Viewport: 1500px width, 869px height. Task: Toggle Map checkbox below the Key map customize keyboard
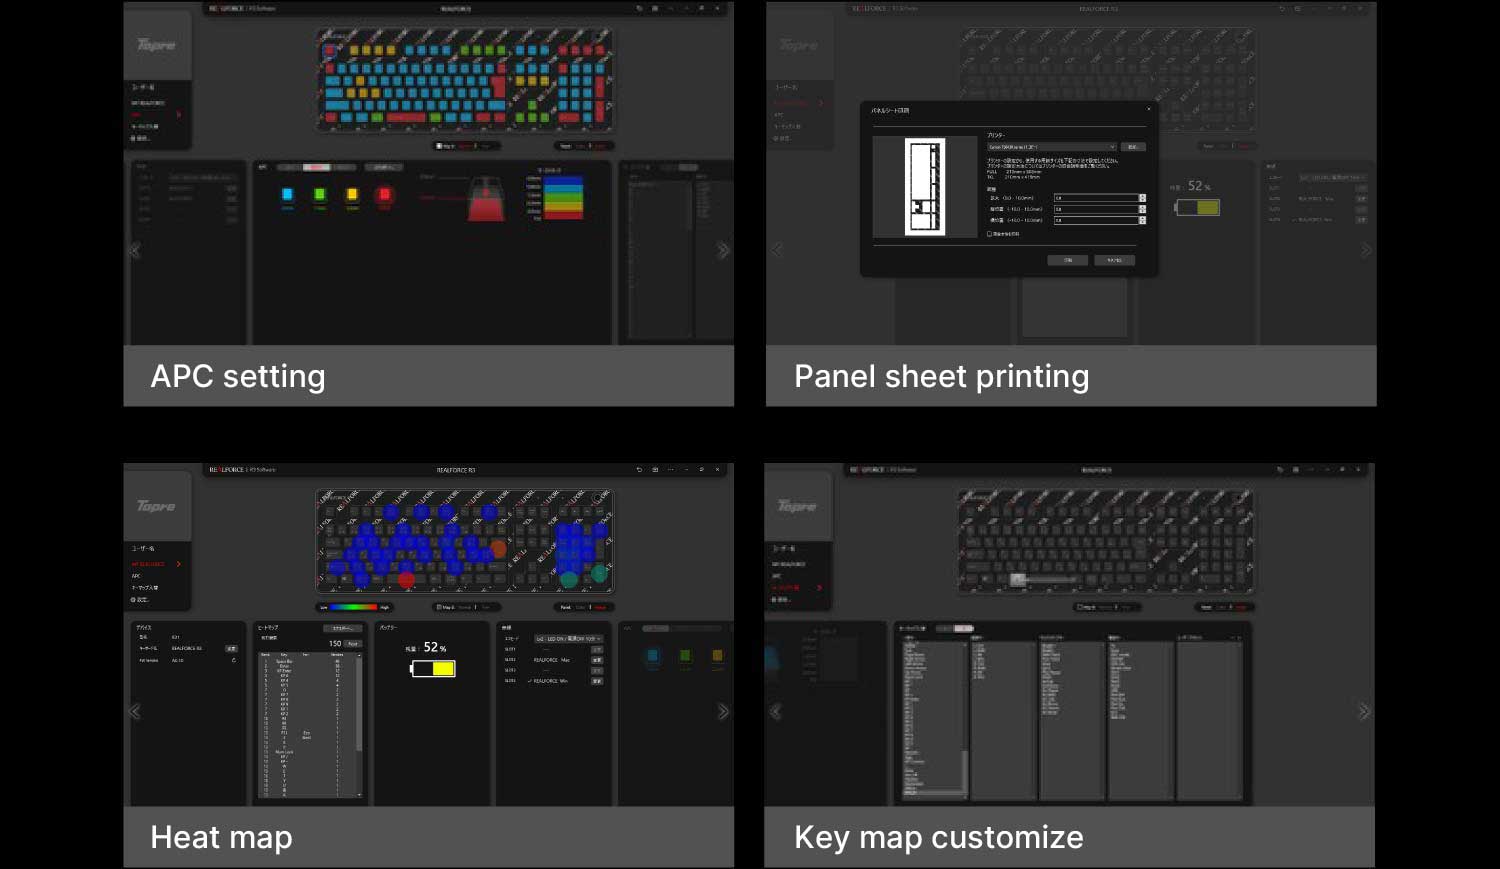tap(1081, 607)
